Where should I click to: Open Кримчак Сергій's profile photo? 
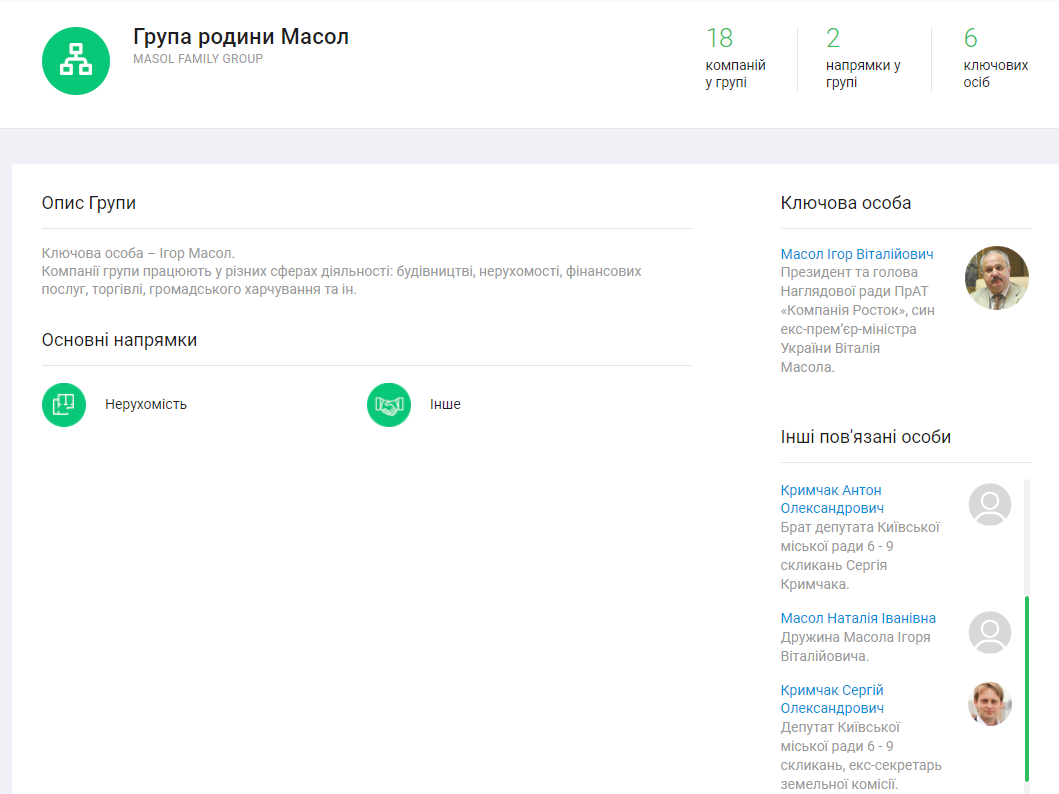pos(989,704)
